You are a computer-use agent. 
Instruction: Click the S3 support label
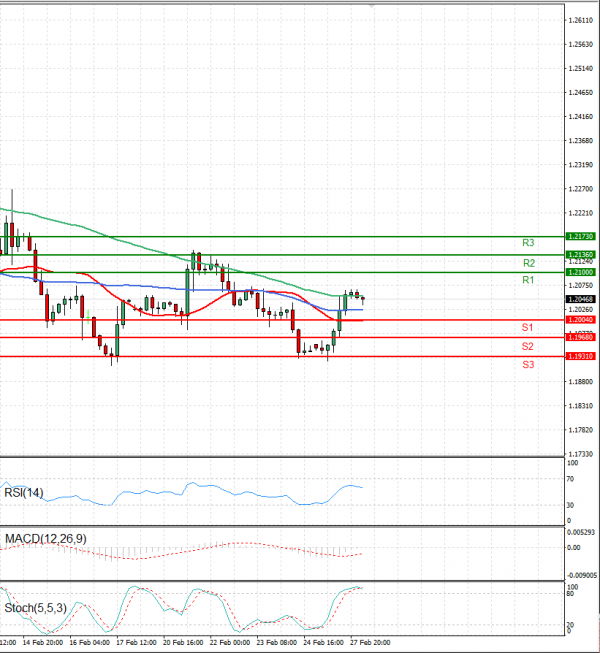click(528, 365)
